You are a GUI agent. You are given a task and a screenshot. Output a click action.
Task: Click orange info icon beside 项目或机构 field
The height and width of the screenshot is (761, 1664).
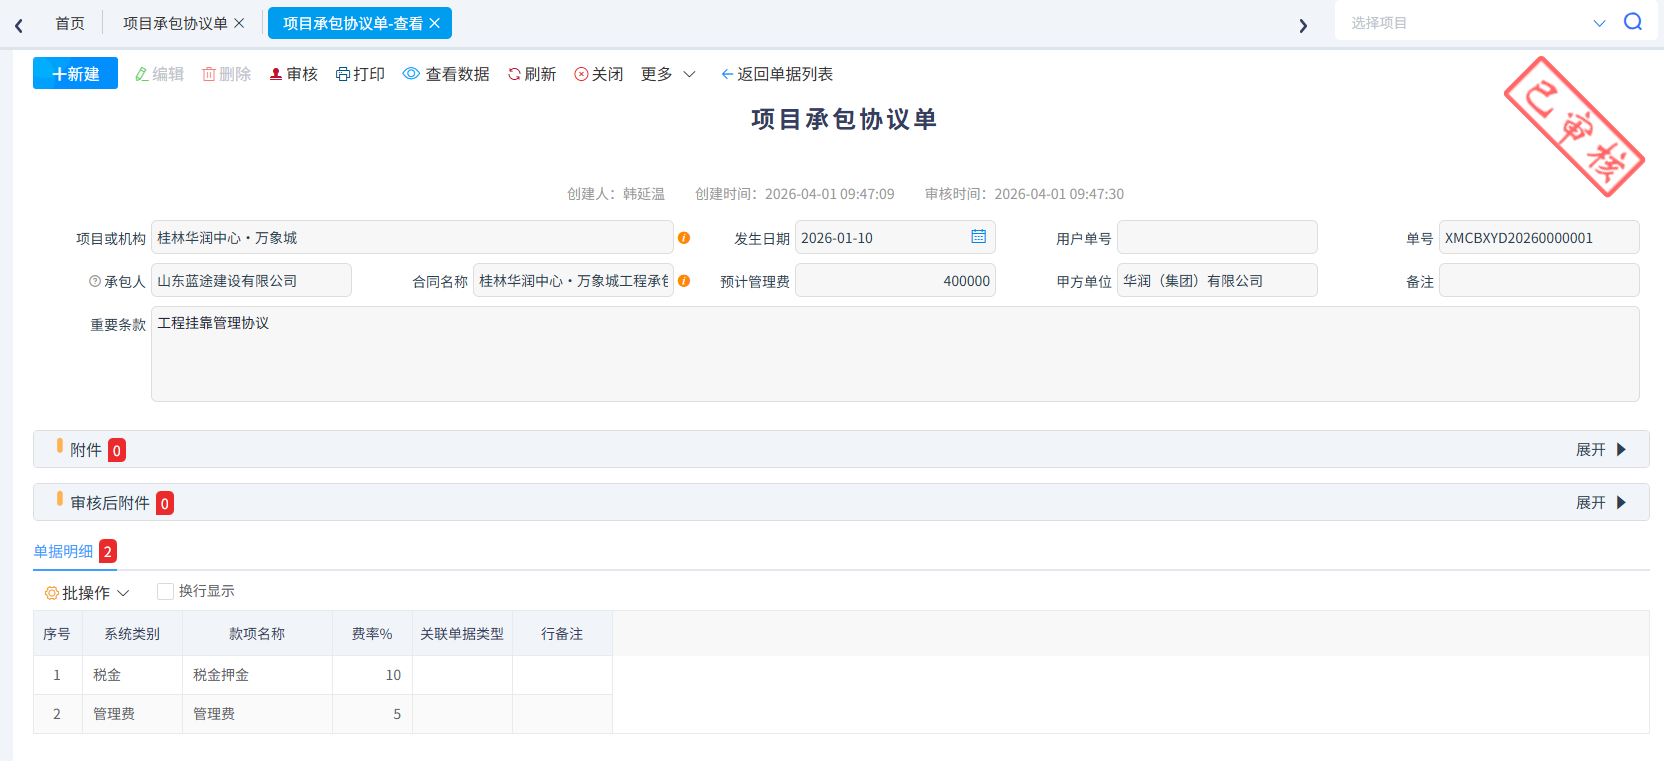(684, 238)
